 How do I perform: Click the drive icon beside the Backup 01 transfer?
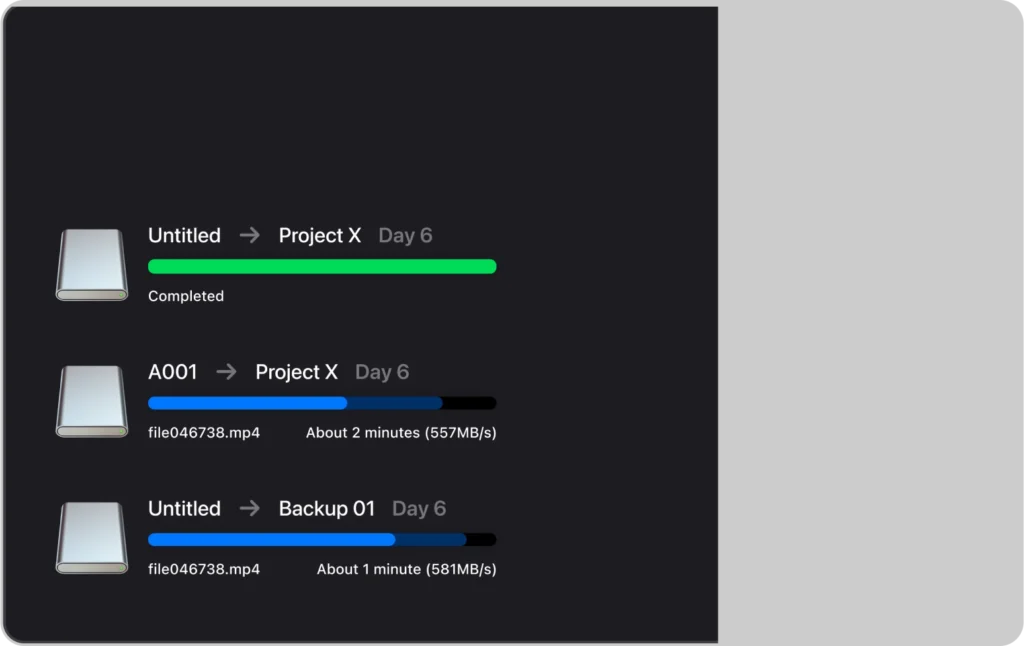click(x=92, y=538)
